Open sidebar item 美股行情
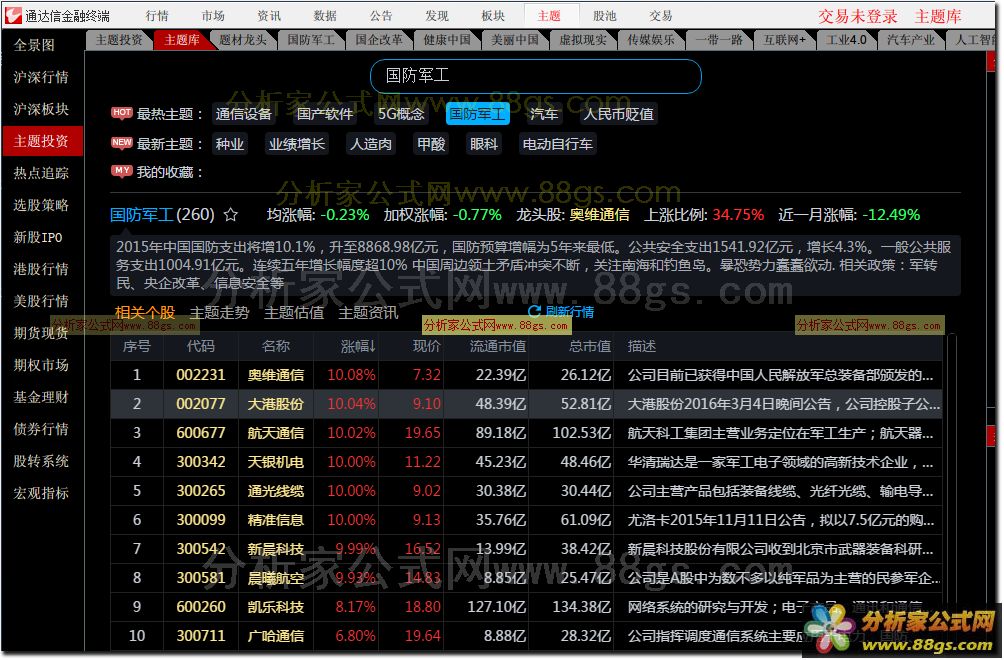The image size is (1004, 660). pyautogui.click(x=42, y=302)
